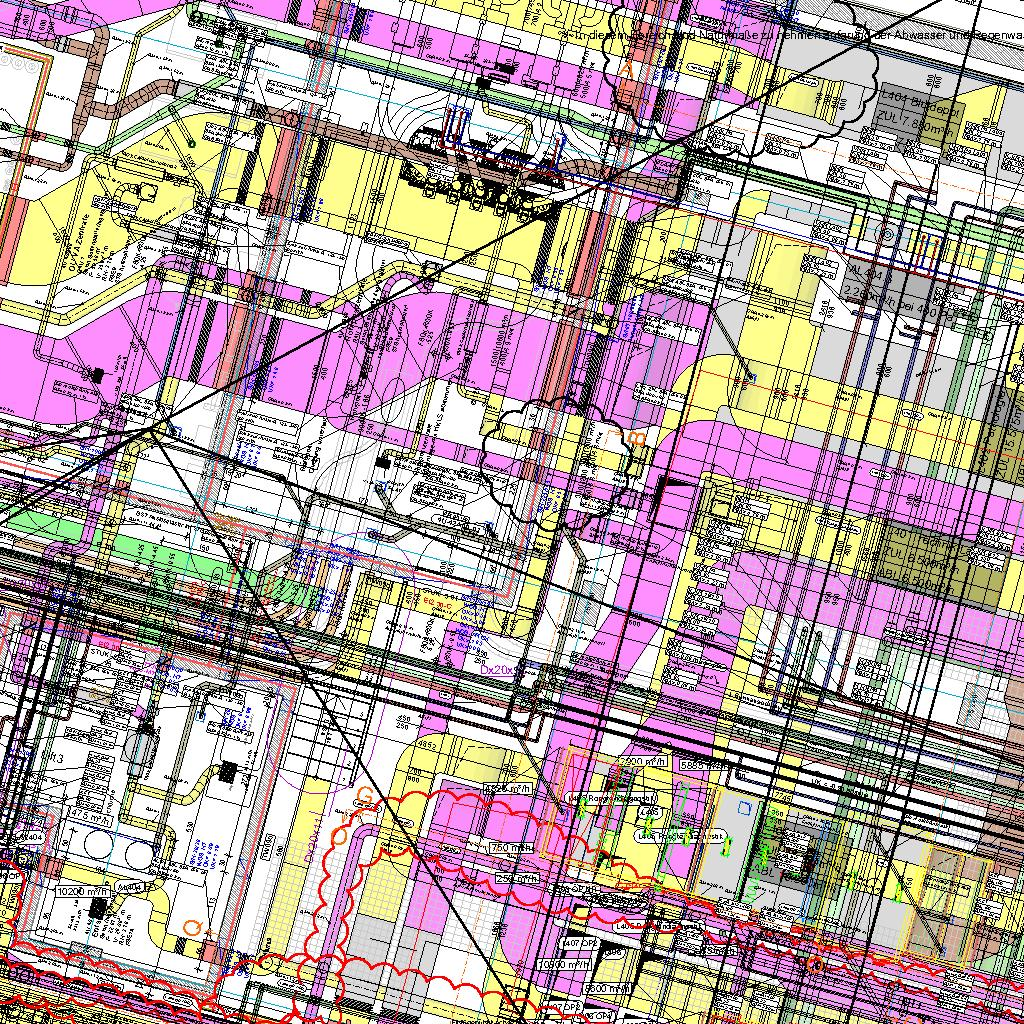Click the 750 m³/h airflow label
Image resolution: width=1024 pixels, height=1024 pixels.
tap(514, 848)
